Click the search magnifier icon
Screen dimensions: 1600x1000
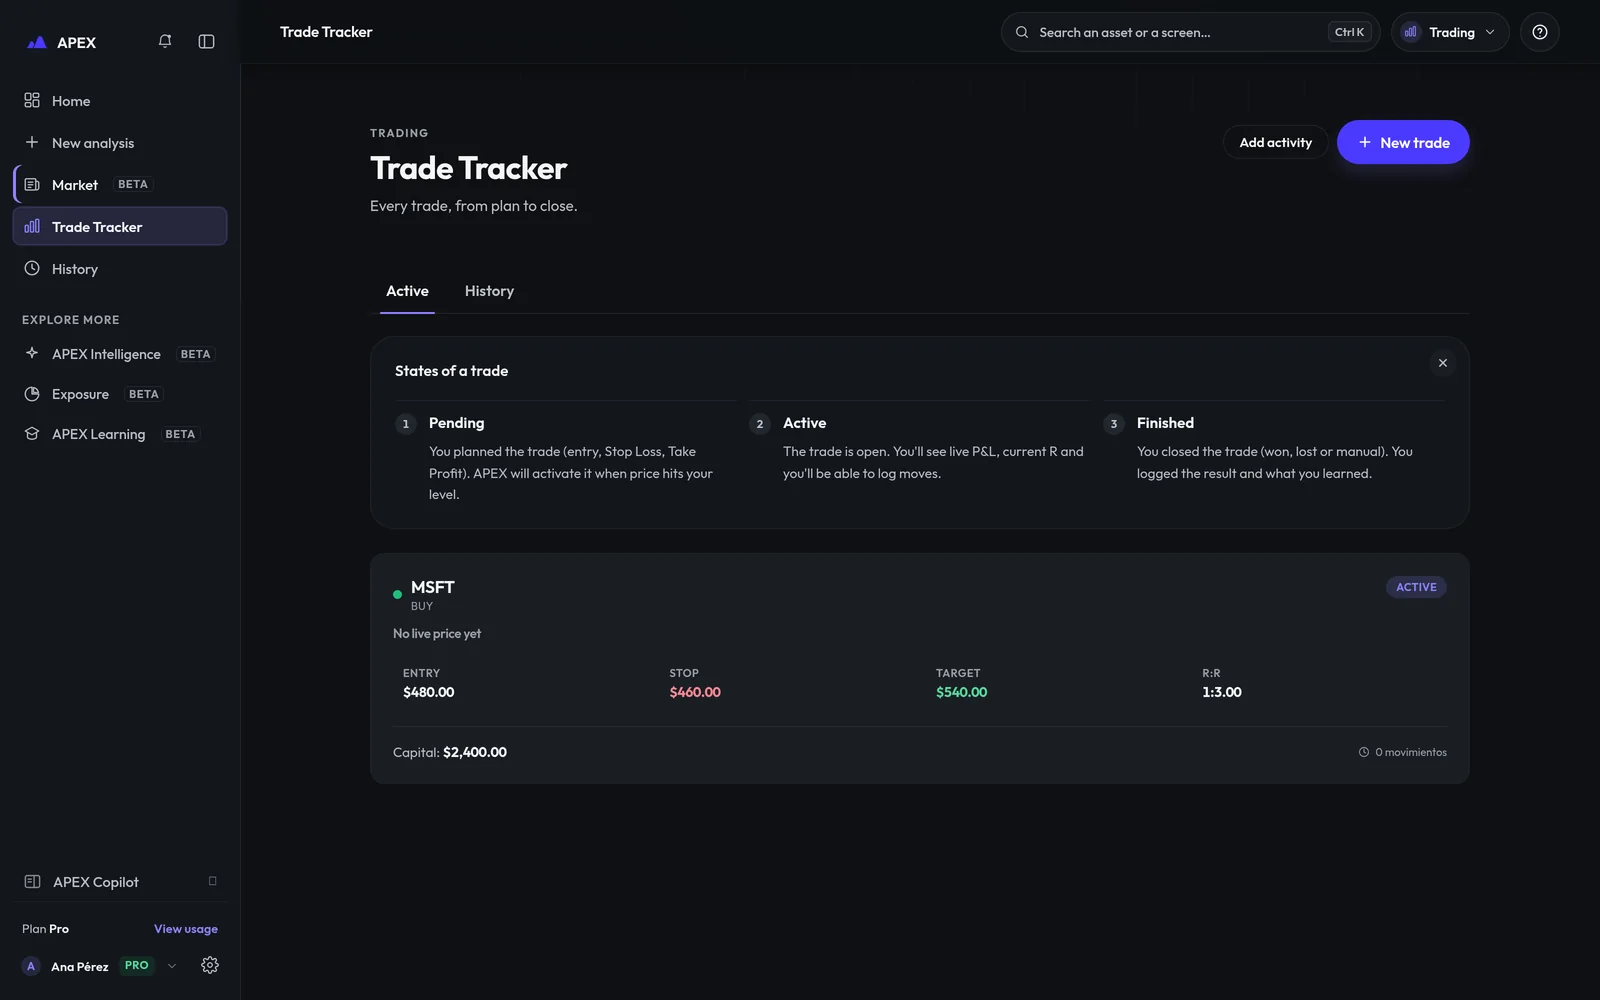click(x=1022, y=32)
